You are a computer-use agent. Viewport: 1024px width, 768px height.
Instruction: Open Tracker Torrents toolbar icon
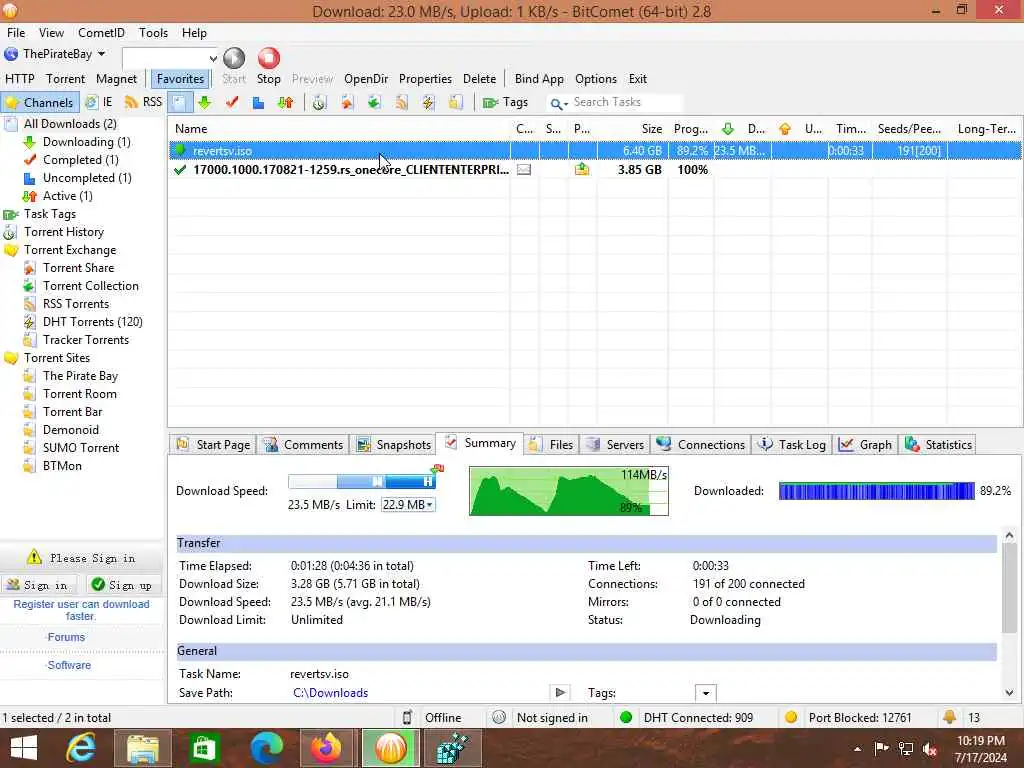tap(456, 102)
